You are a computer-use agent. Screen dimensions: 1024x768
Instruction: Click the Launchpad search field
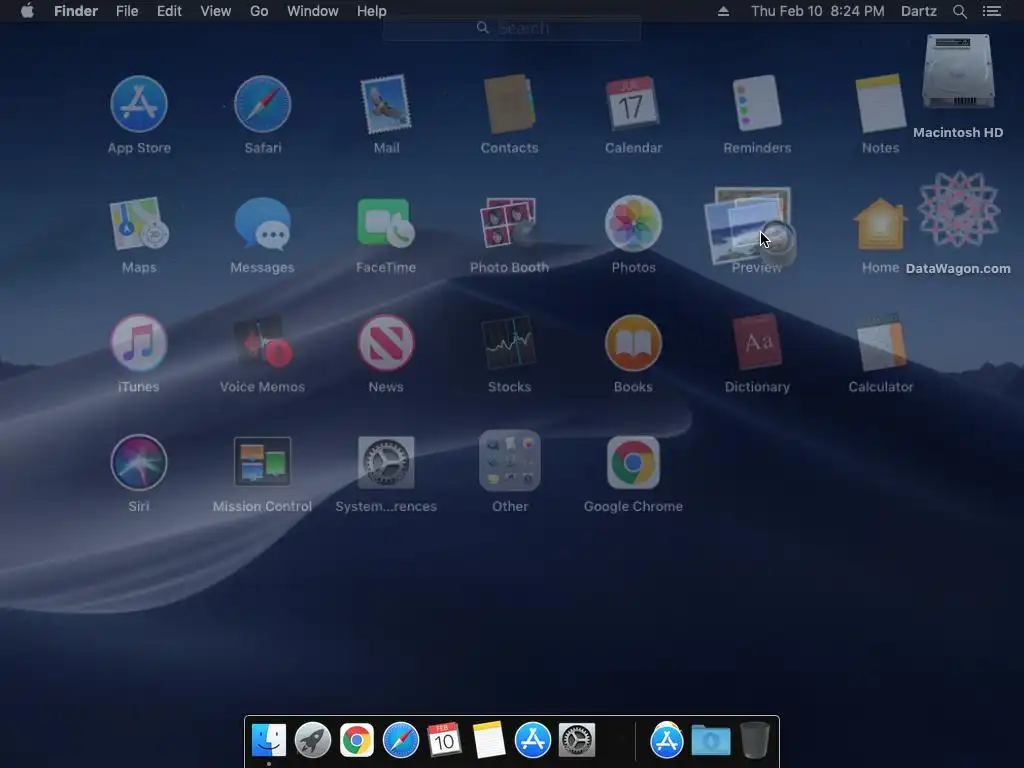512,28
